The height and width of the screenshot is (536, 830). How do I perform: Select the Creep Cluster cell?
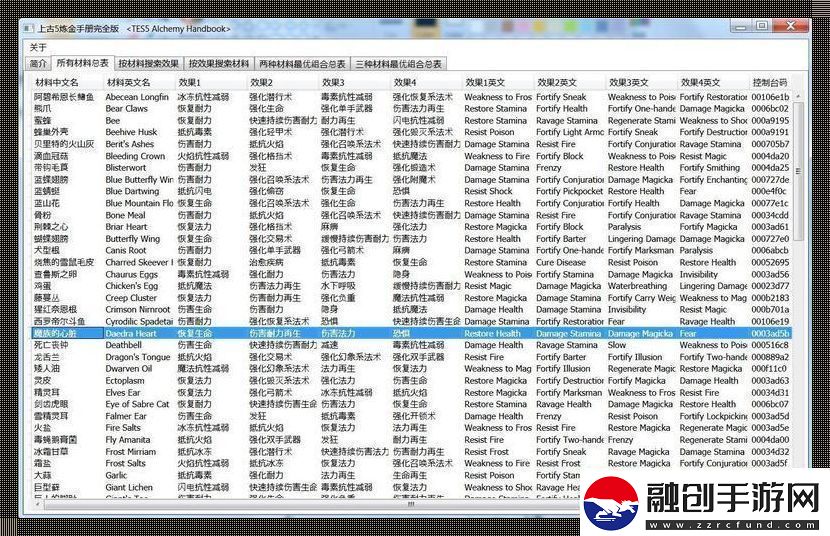(x=139, y=298)
